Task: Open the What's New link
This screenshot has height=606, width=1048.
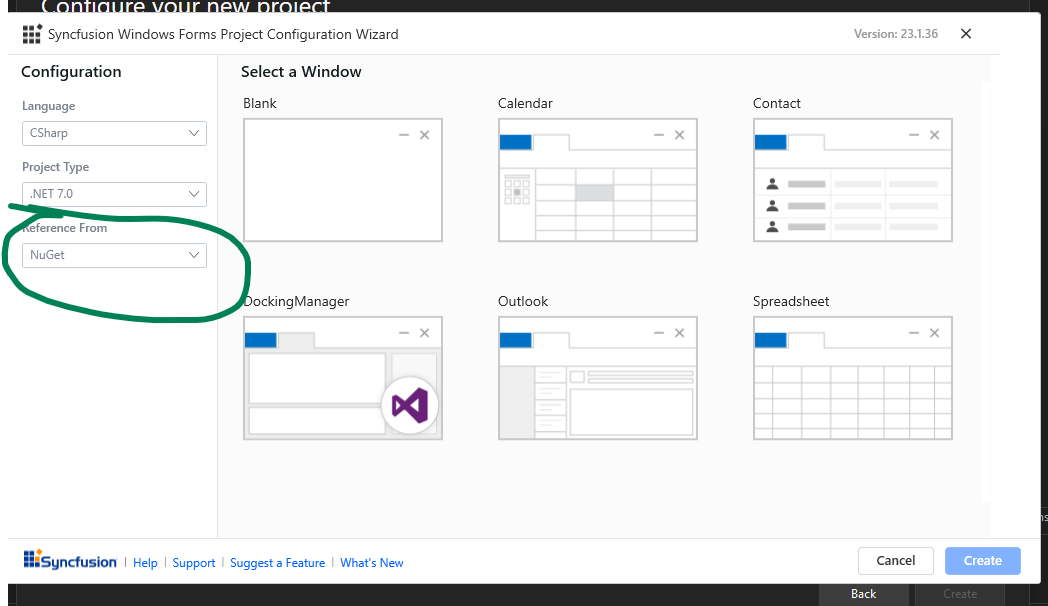Action: tap(371, 563)
